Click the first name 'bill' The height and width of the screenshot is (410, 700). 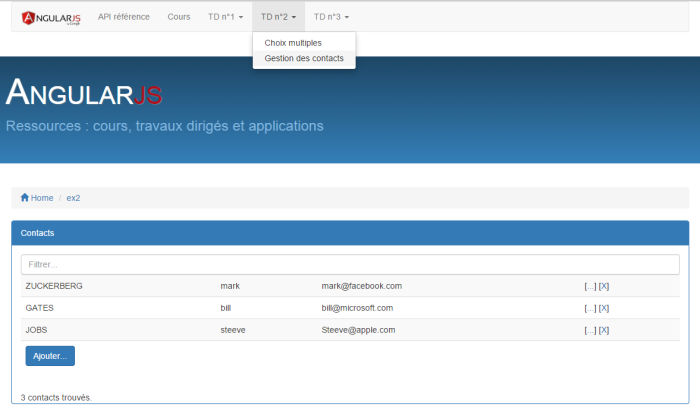tap(225, 308)
